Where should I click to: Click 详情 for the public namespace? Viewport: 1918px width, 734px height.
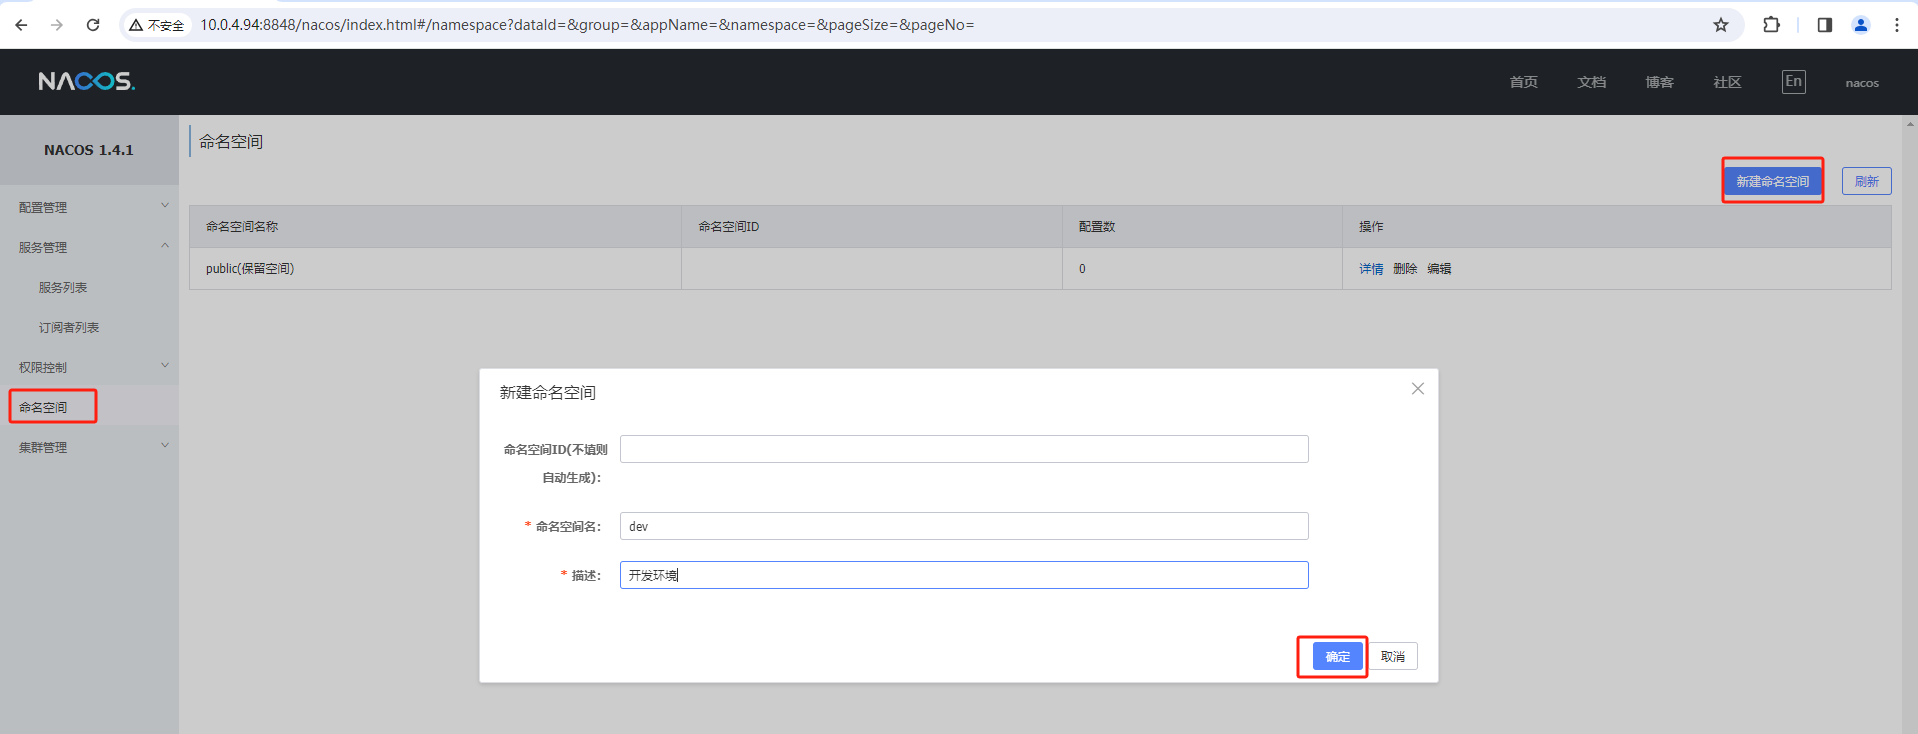(1371, 269)
